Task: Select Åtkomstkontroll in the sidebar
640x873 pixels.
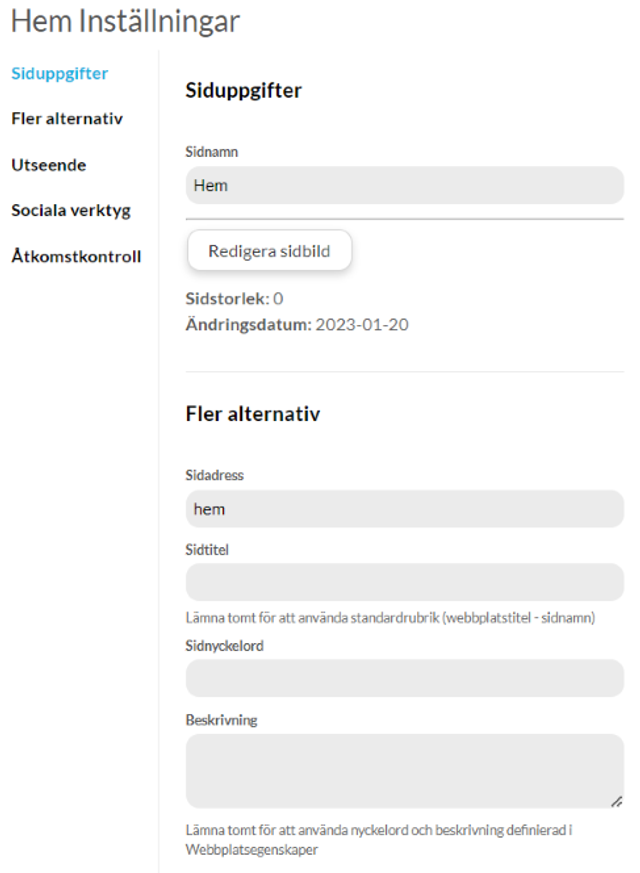Action: coord(76,256)
